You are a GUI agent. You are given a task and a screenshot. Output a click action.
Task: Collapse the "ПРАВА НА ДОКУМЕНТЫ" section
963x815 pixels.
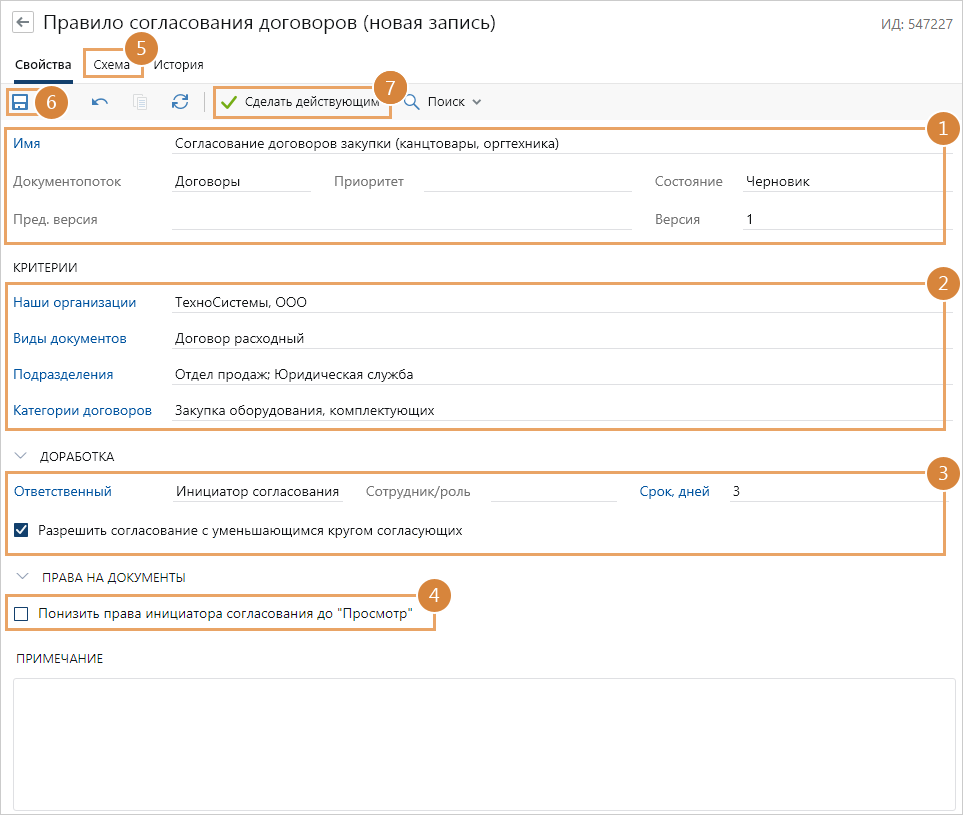21,577
